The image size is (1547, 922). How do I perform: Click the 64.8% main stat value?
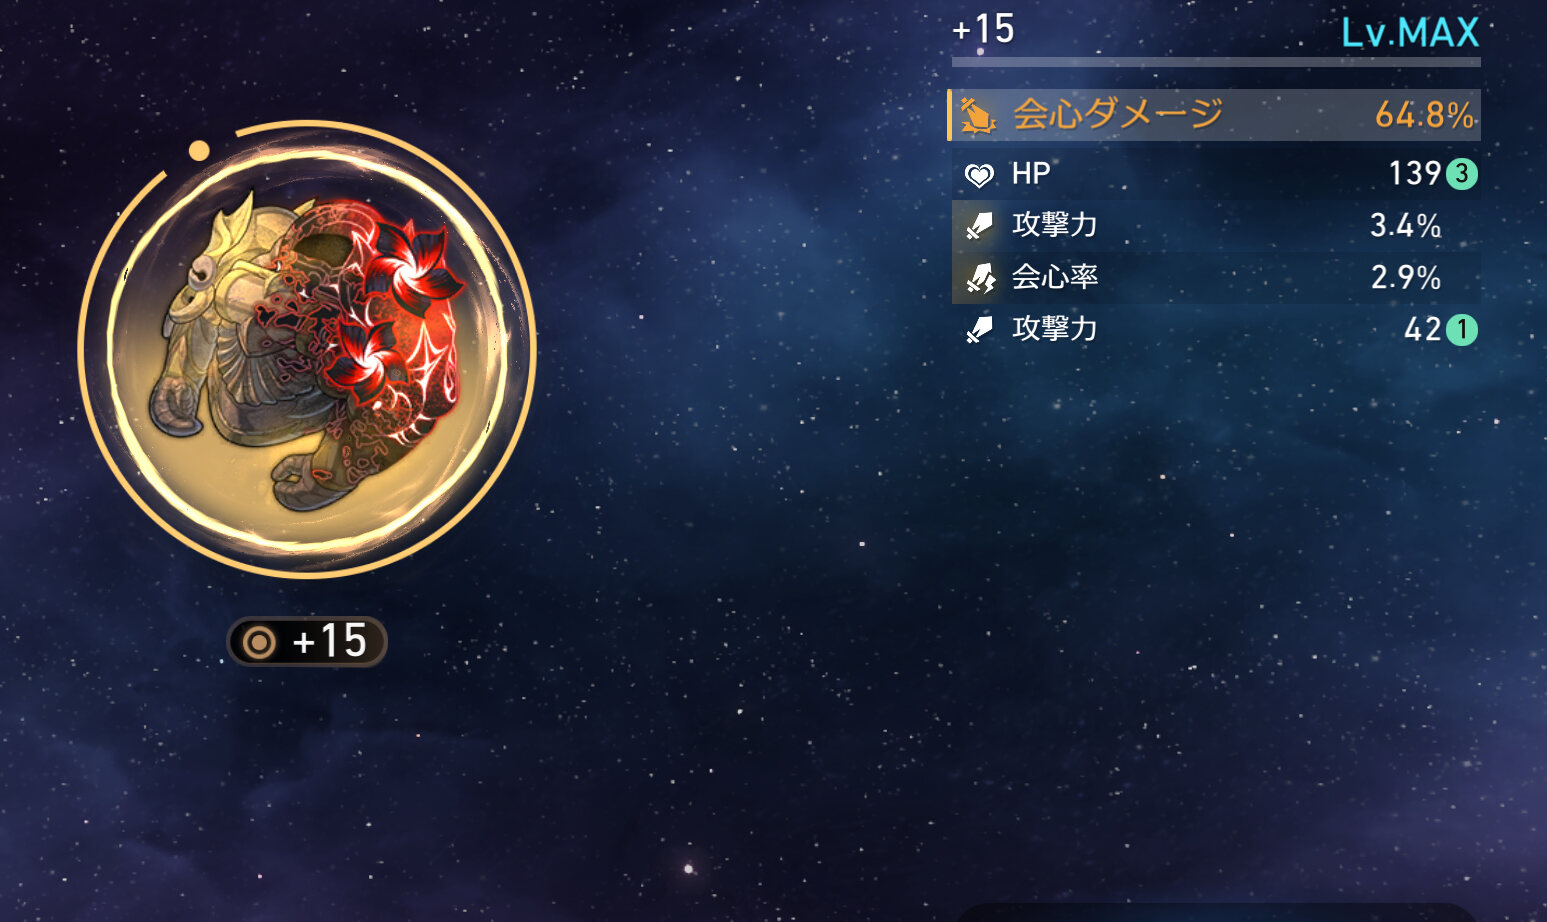coord(1424,115)
